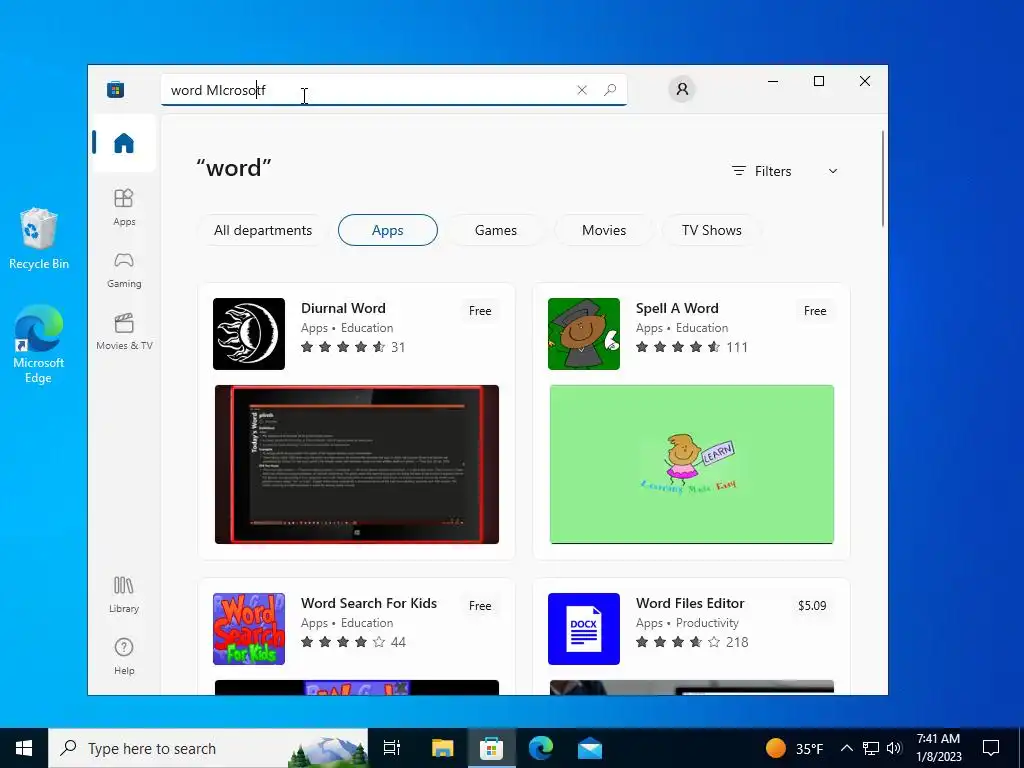Open the Word Search For Kids title
Viewport: 1024px width, 768px height.
pyautogui.click(x=369, y=603)
